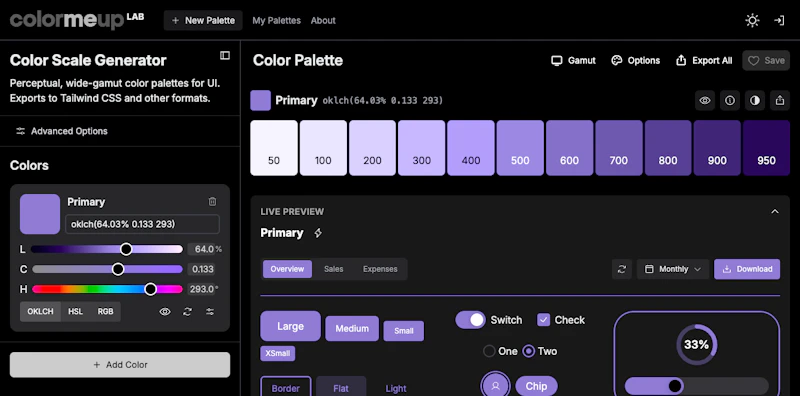Switch color mode to OKLCH
The height and width of the screenshot is (396, 800).
click(40, 311)
